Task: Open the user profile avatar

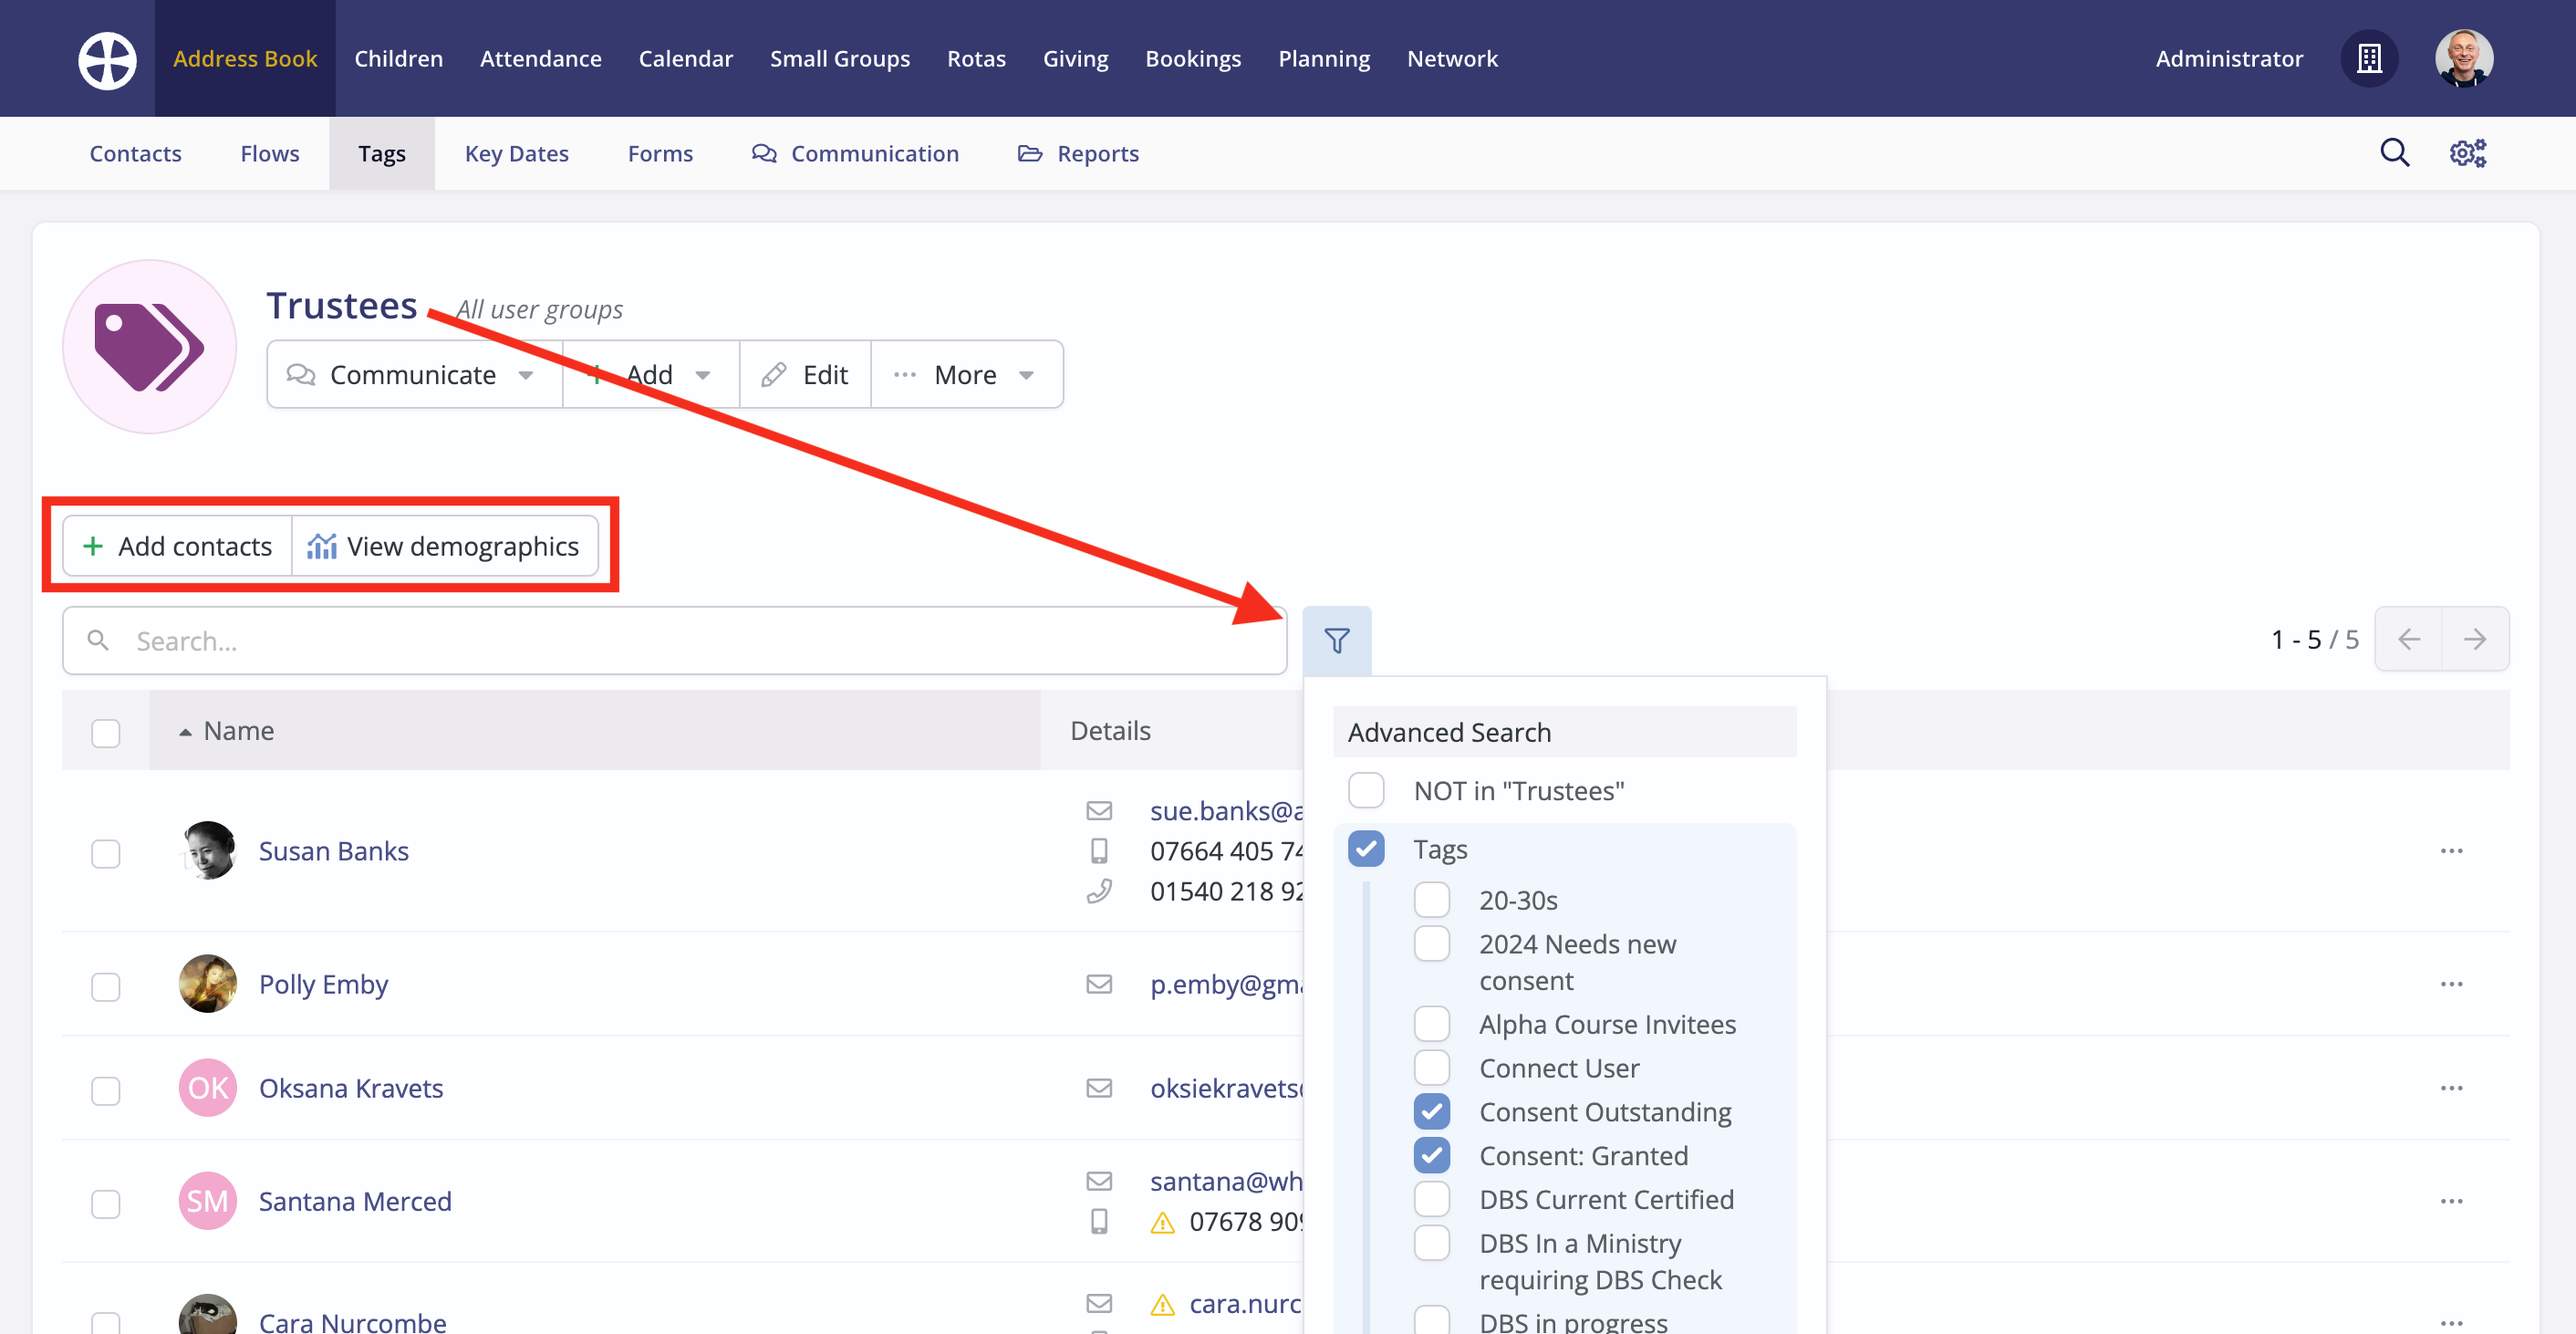Action: tap(2463, 59)
